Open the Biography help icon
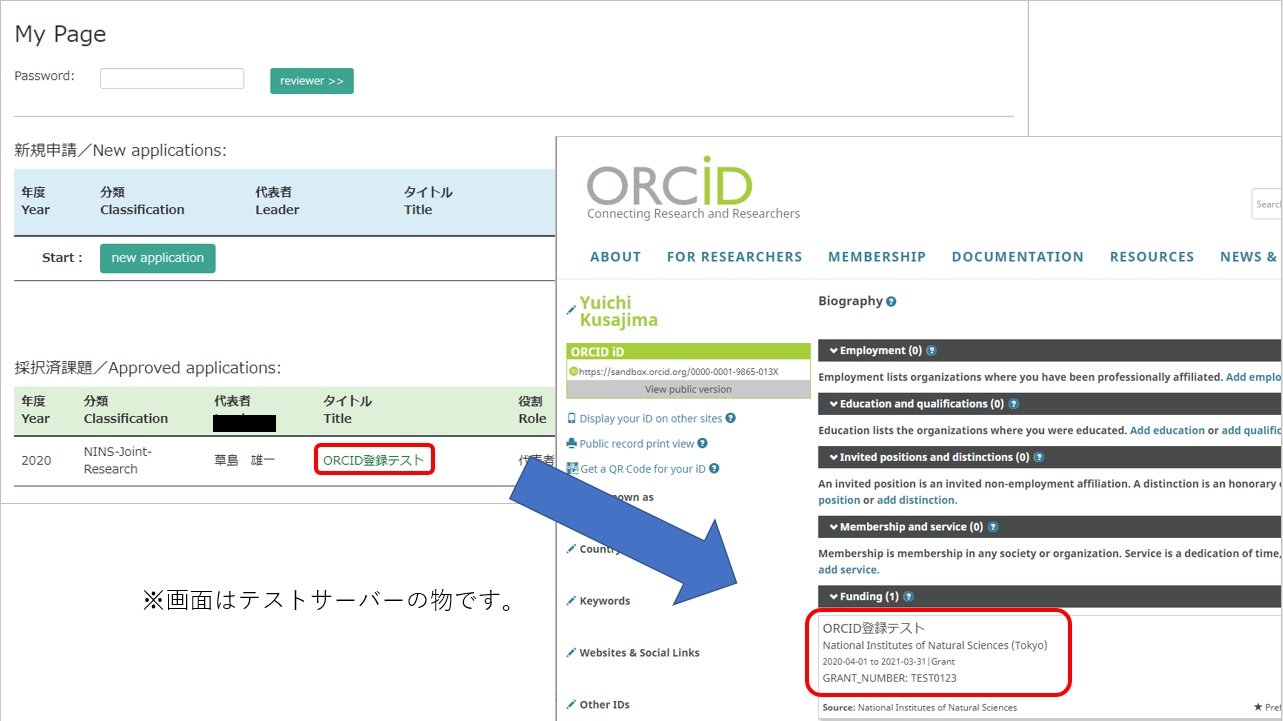The height and width of the screenshot is (721, 1283). pos(891,301)
